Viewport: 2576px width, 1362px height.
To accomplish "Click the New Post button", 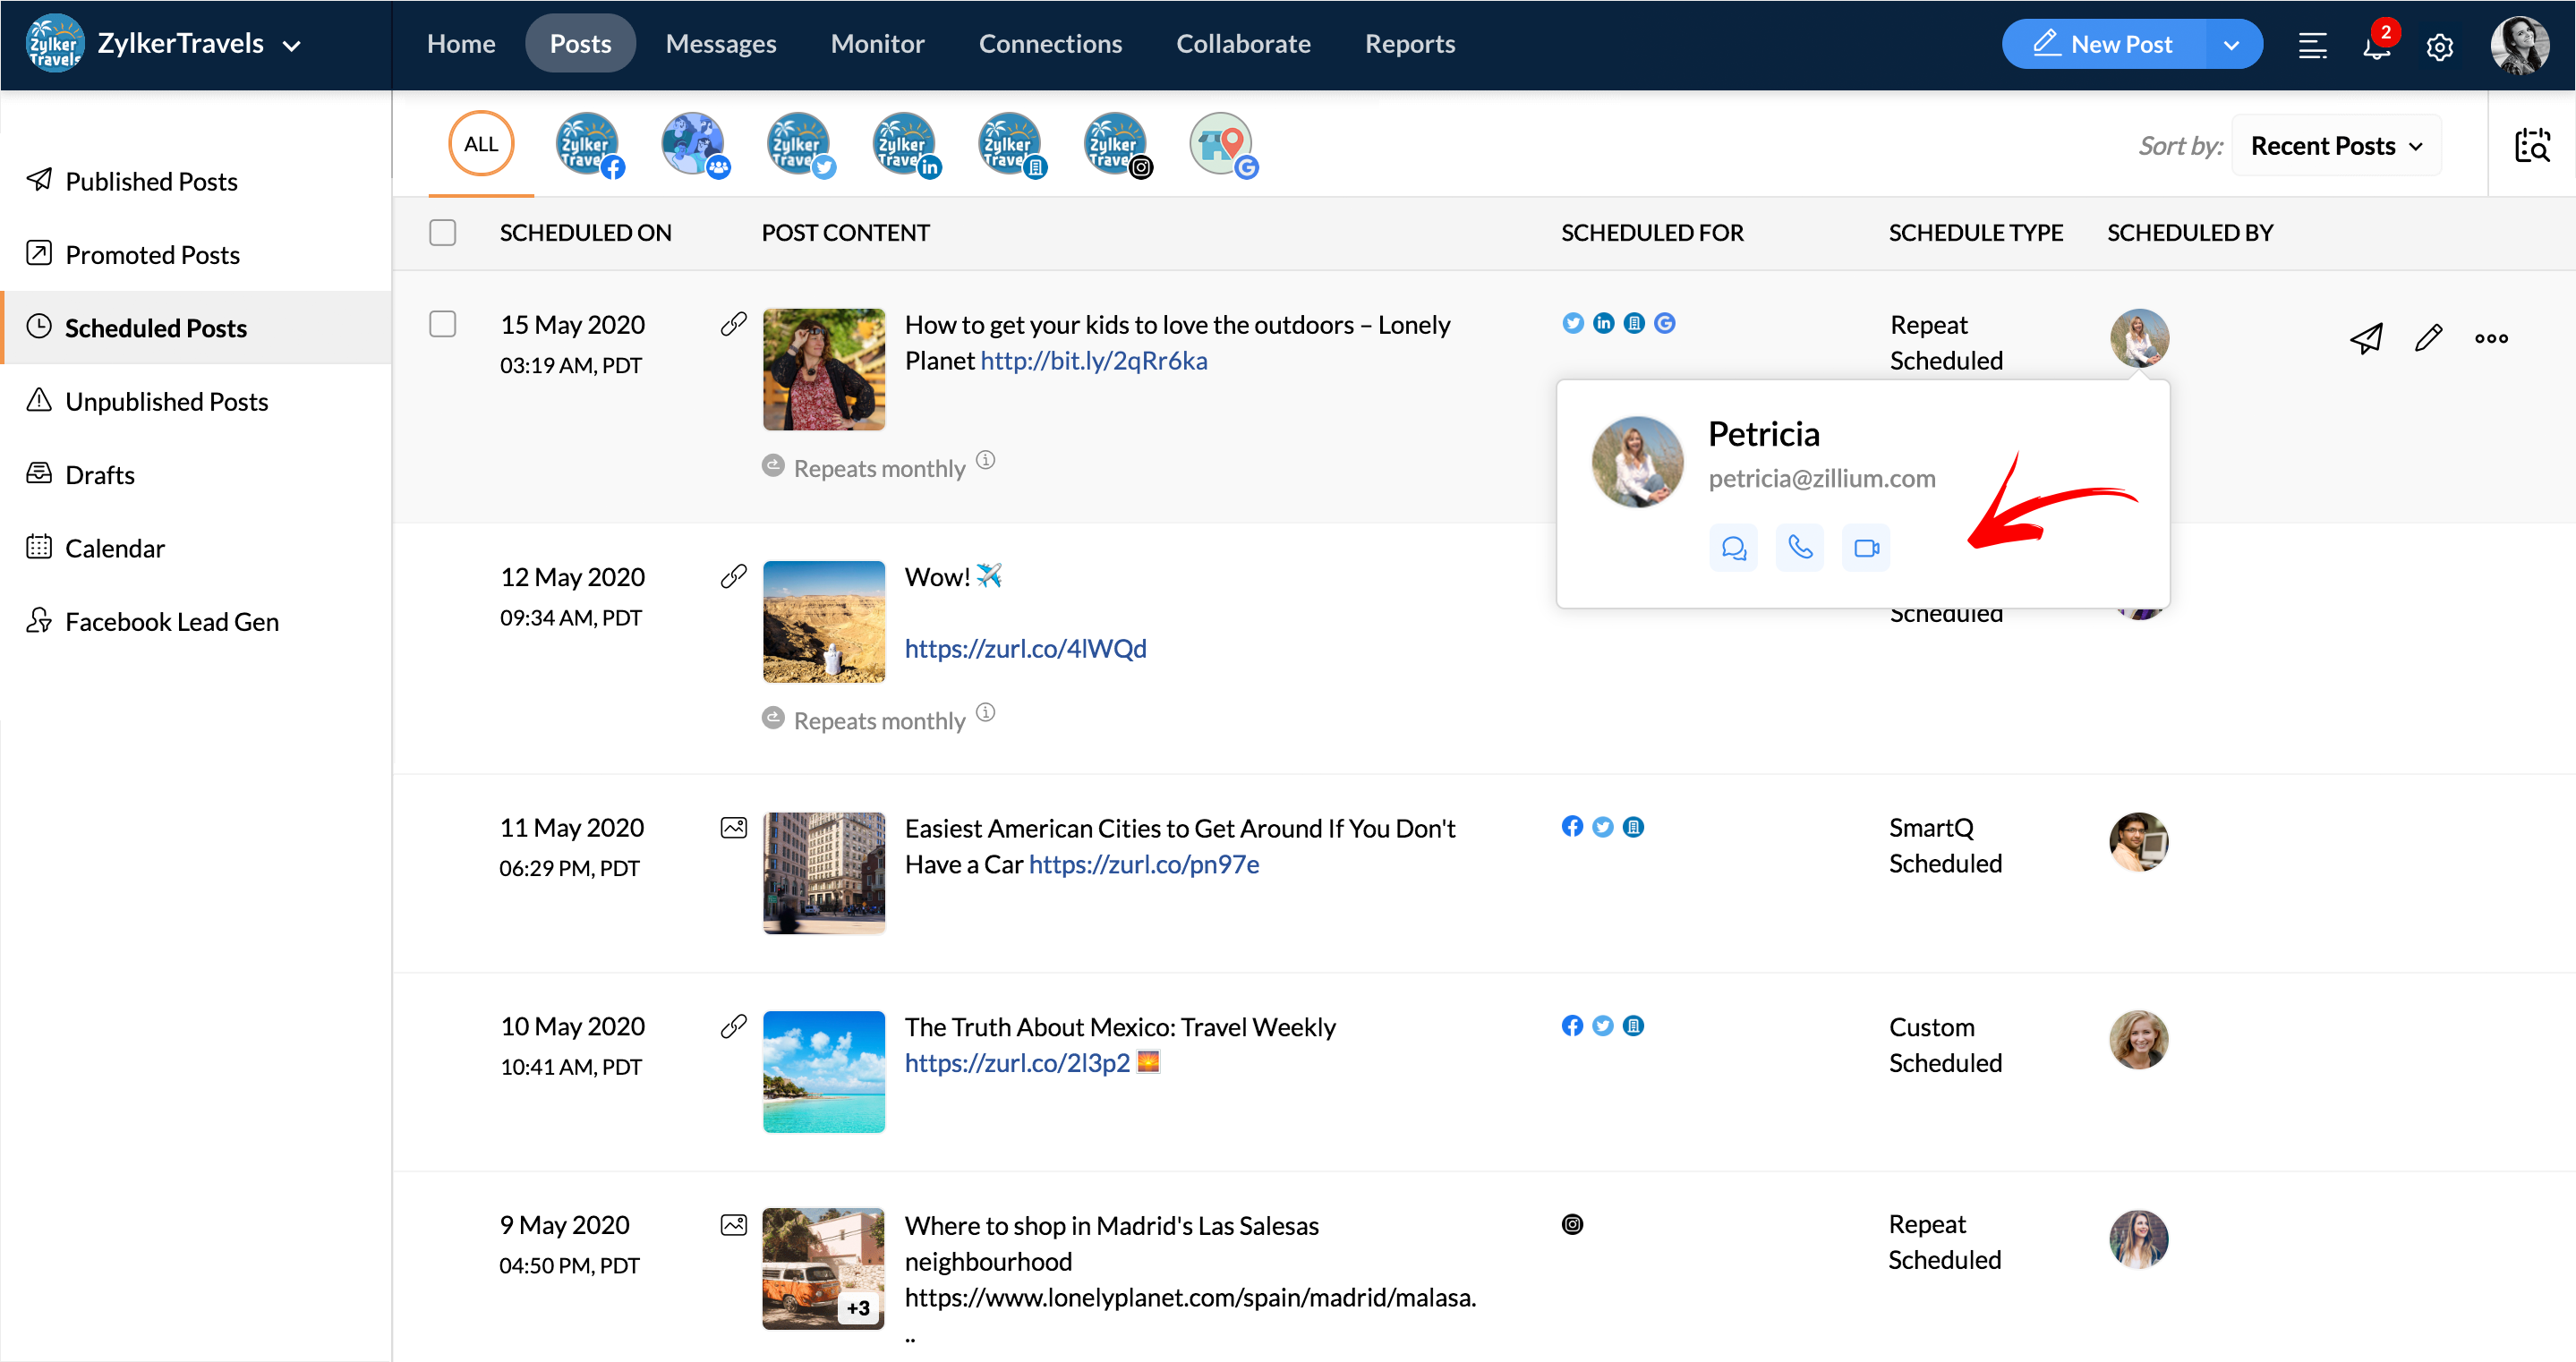I will [x=2105, y=45].
